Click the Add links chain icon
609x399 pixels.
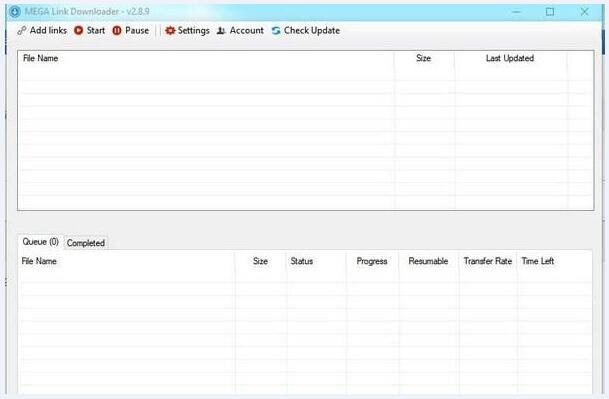click(22, 30)
